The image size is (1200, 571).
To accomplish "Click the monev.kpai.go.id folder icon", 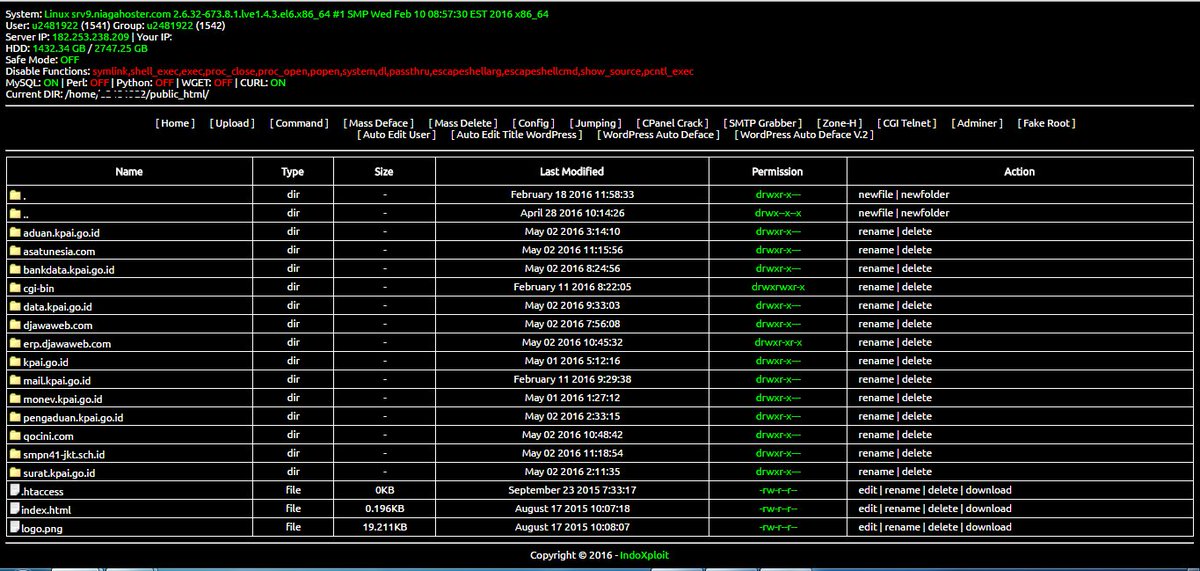I will [15, 399].
